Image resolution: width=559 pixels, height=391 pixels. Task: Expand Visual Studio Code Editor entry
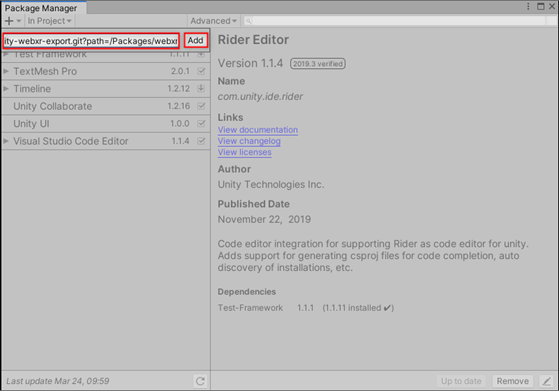[6, 141]
